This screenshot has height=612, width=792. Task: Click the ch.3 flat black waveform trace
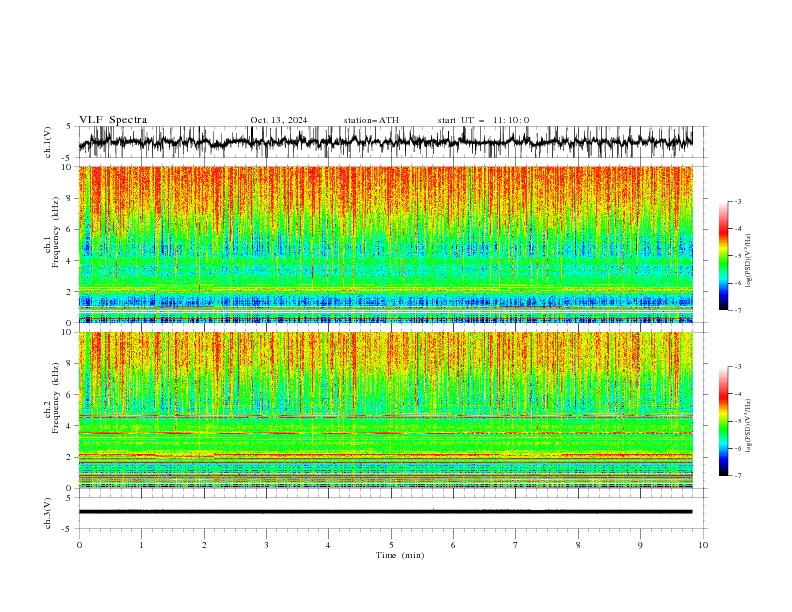[385, 512]
